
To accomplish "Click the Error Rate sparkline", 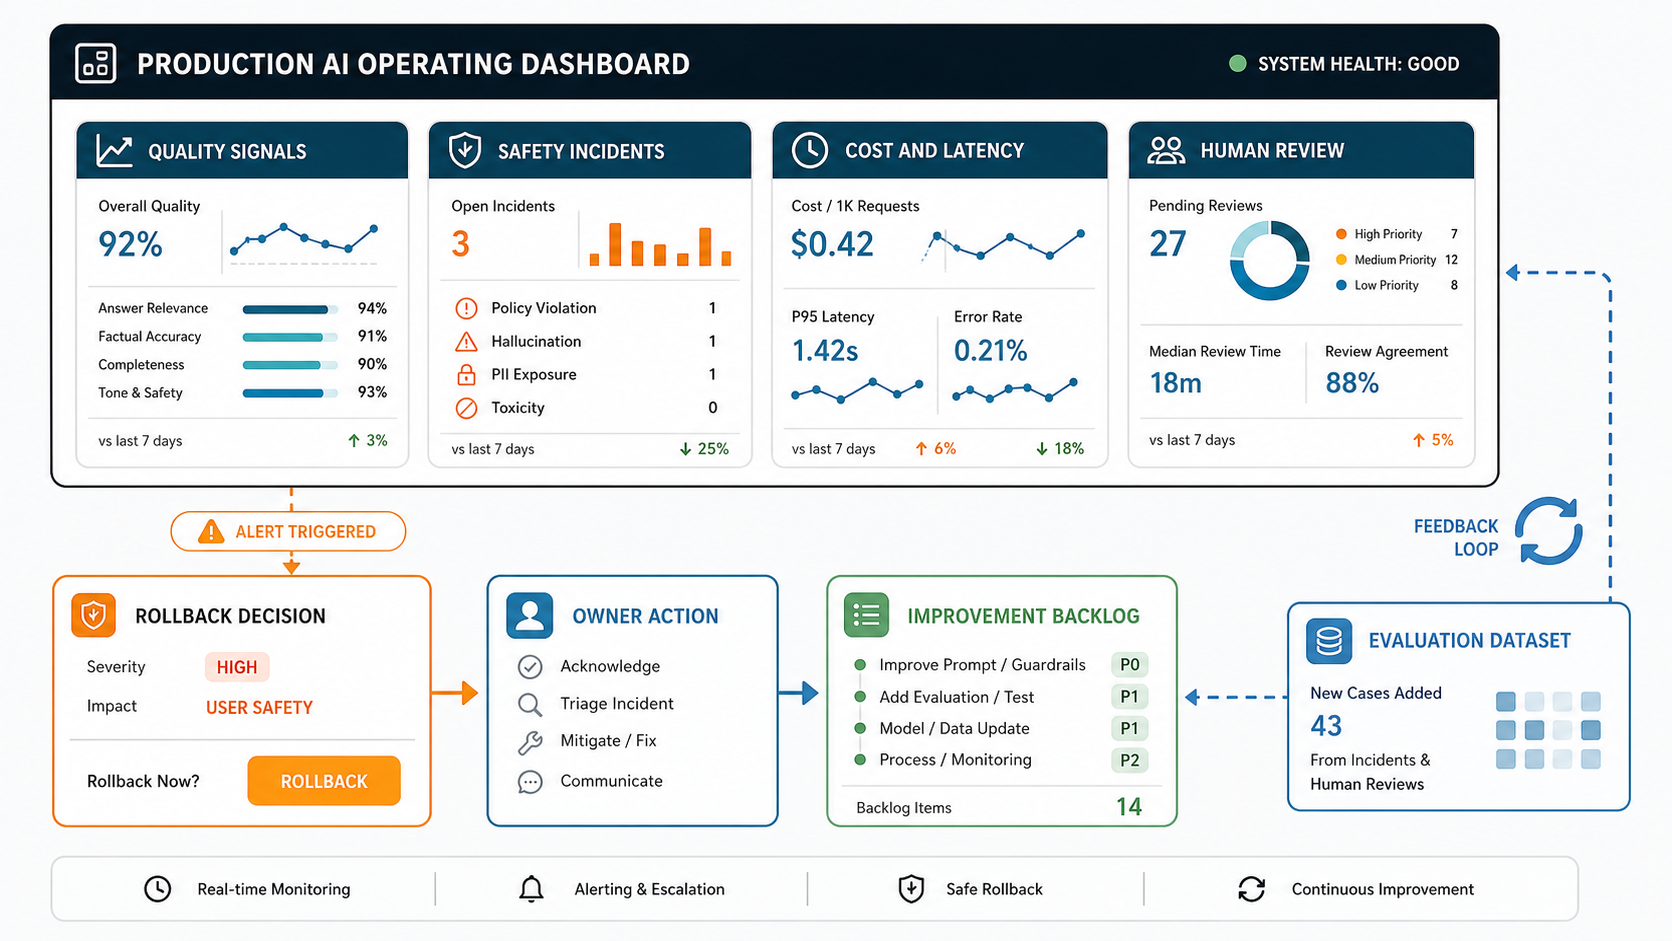I will click(1015, 389).
